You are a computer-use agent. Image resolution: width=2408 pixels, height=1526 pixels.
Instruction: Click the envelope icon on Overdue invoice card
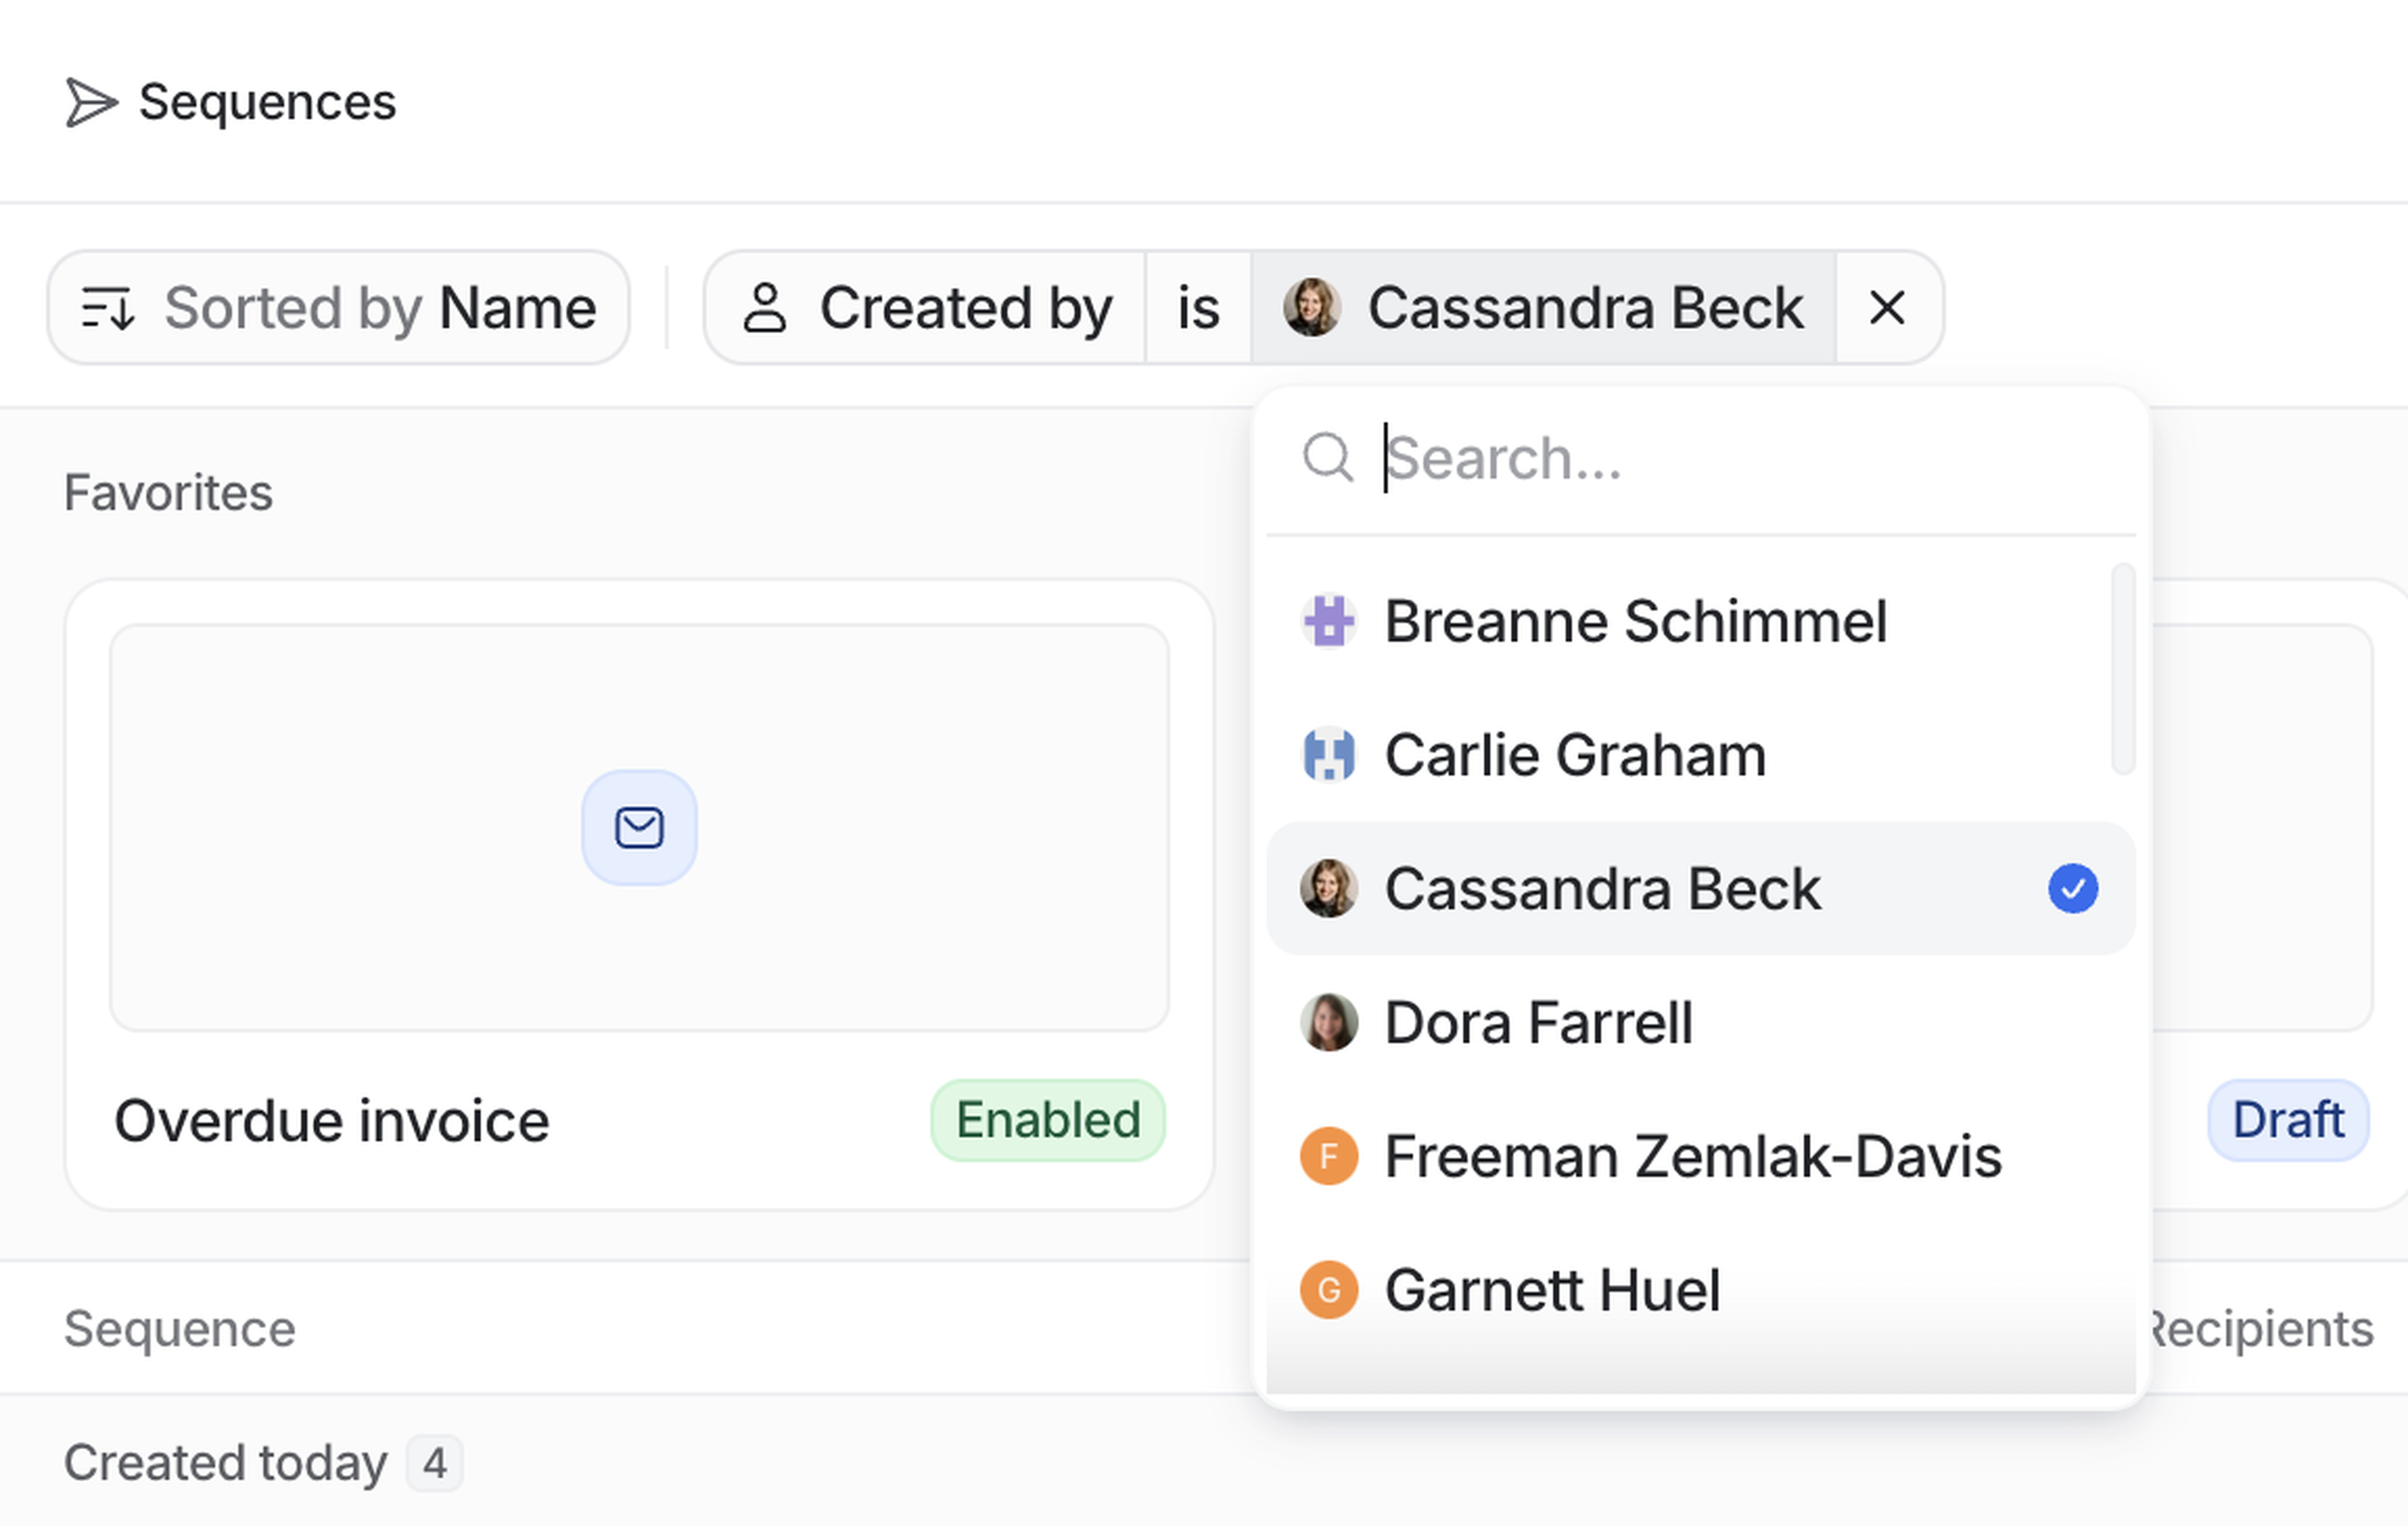pyautogui.click(x=639, y=828)
